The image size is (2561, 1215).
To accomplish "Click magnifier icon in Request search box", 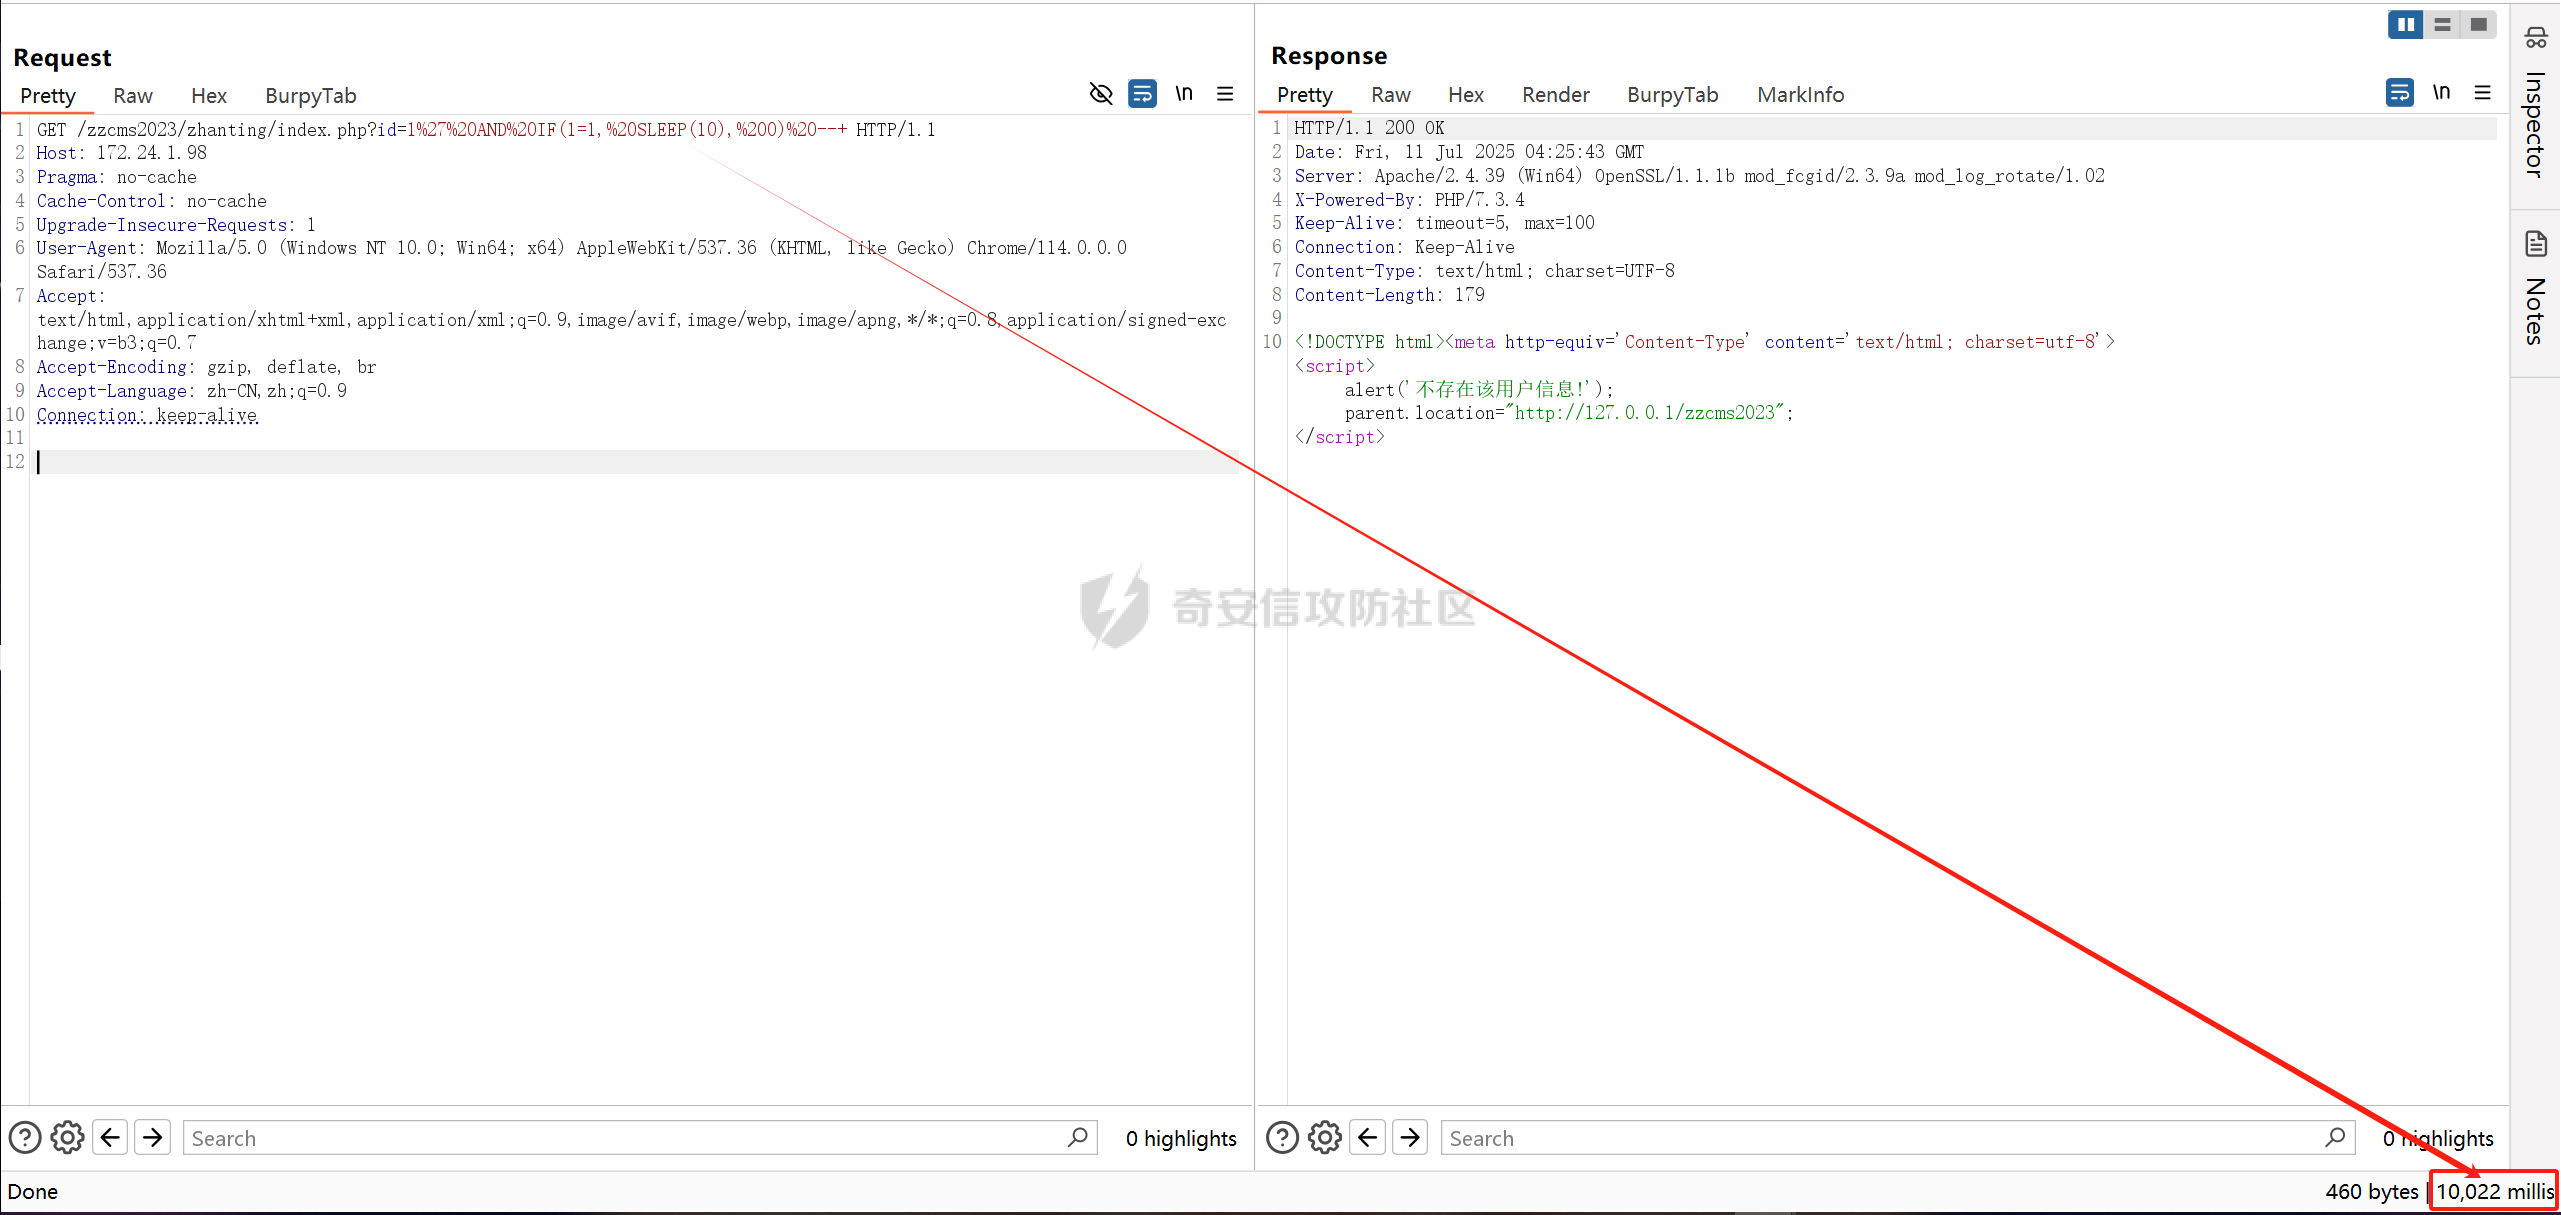I will [1078, 1138].
